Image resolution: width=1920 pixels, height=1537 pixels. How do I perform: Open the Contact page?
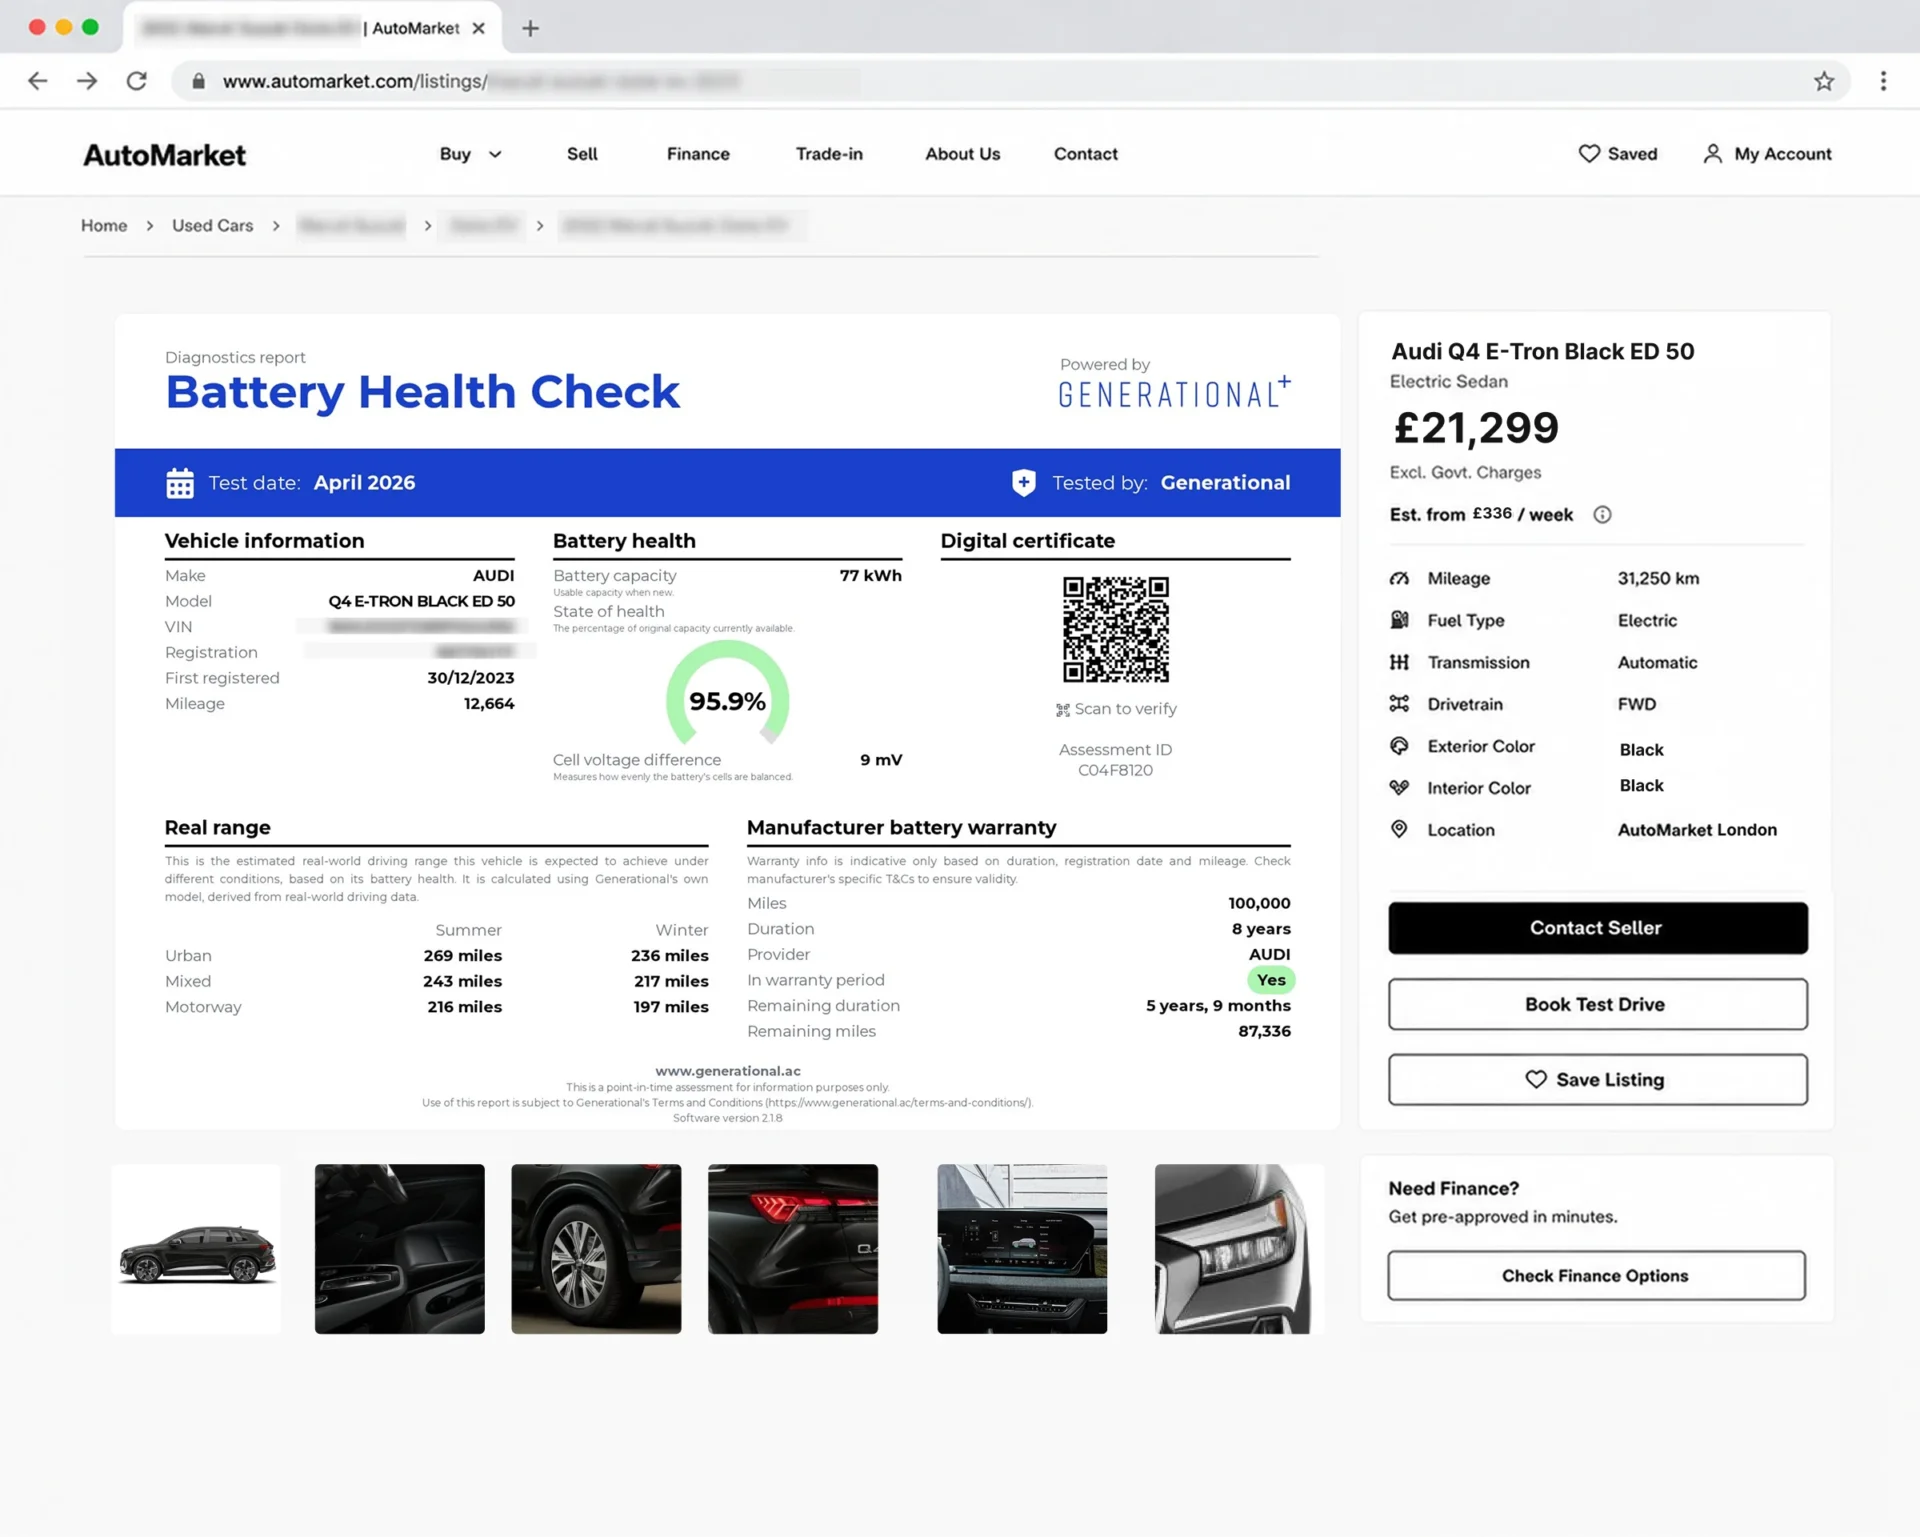pos(1085,154)
